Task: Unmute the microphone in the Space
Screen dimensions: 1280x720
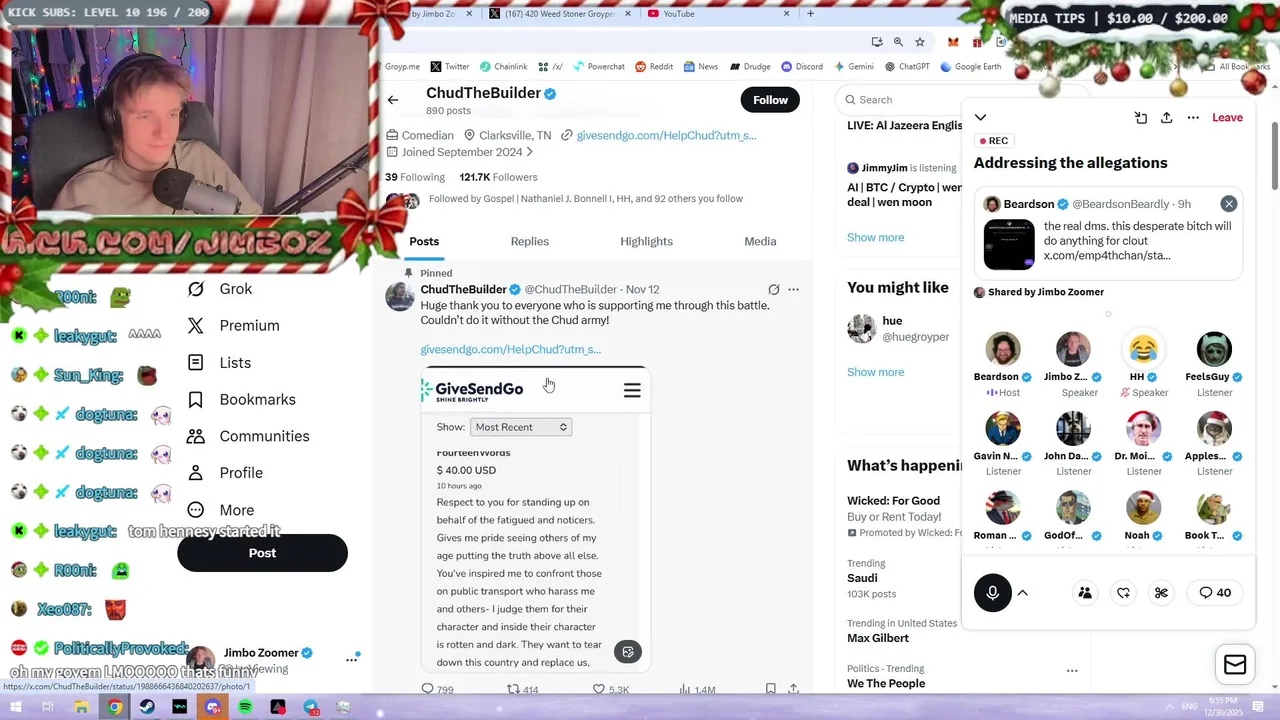Action: point(992,593)
